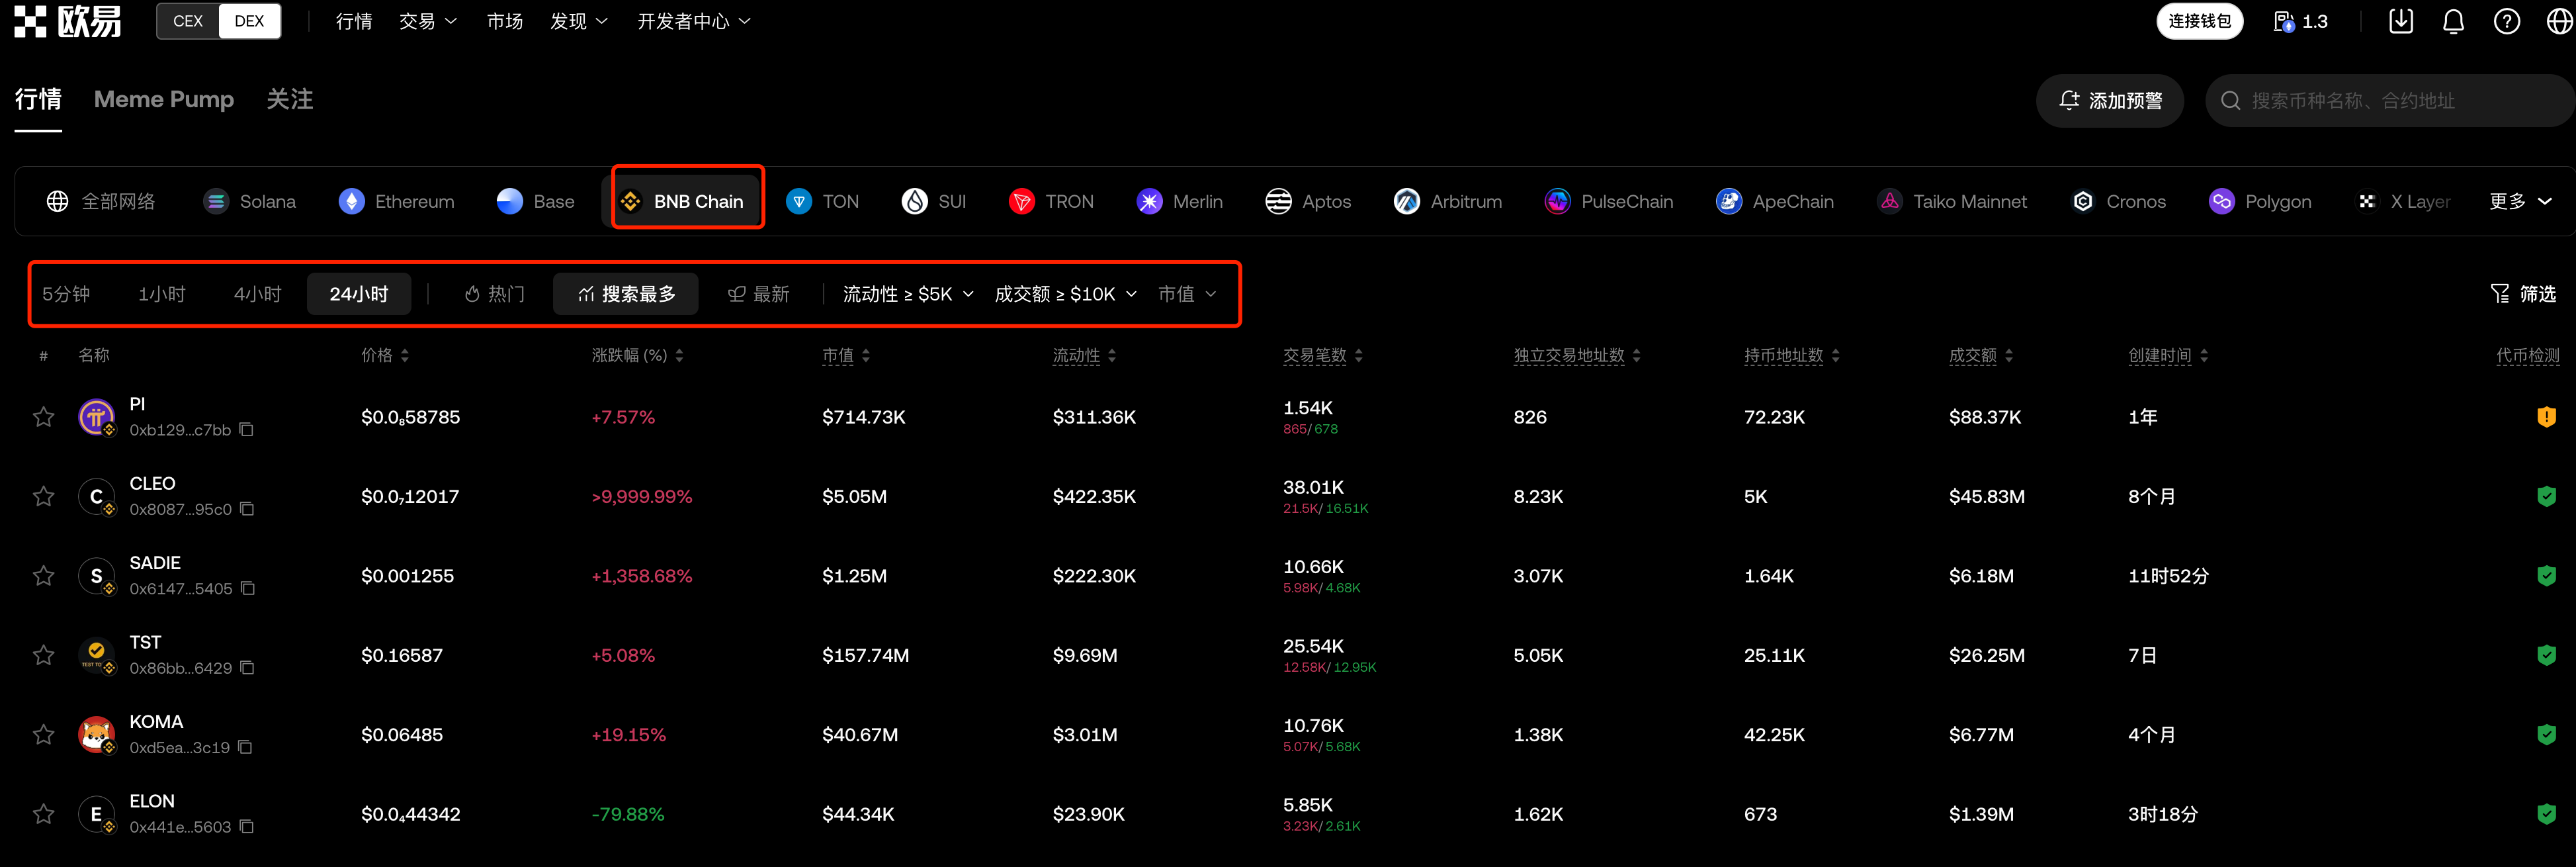Open the volume ≥ $10K dropdown

coord(1065,294)
